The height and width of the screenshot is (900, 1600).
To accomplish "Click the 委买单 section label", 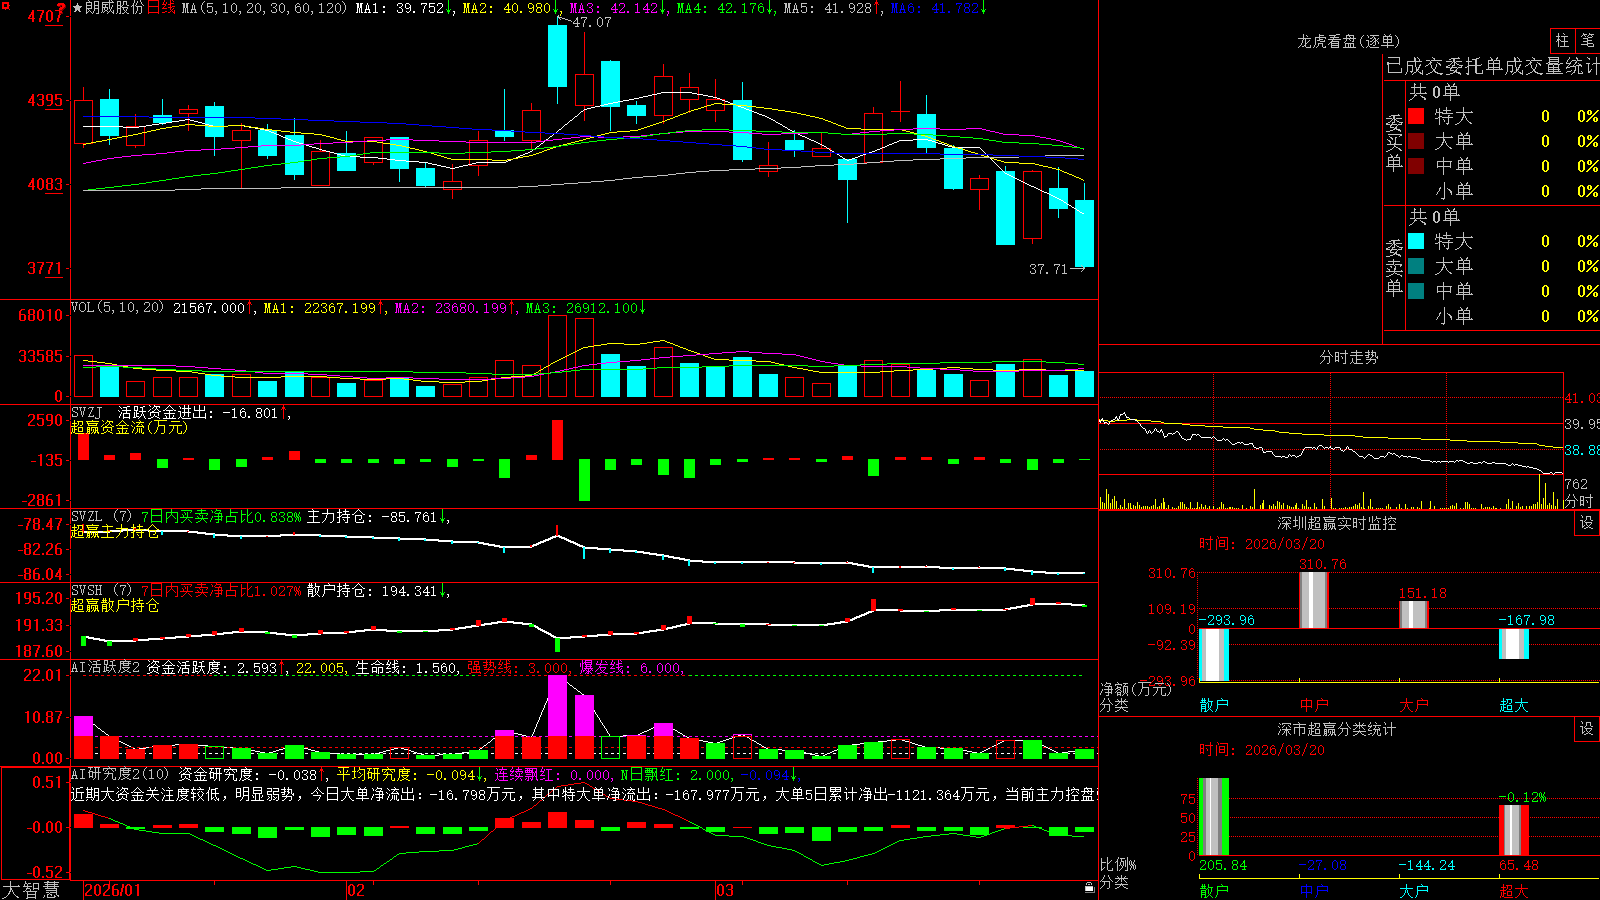I will 1394,142.
